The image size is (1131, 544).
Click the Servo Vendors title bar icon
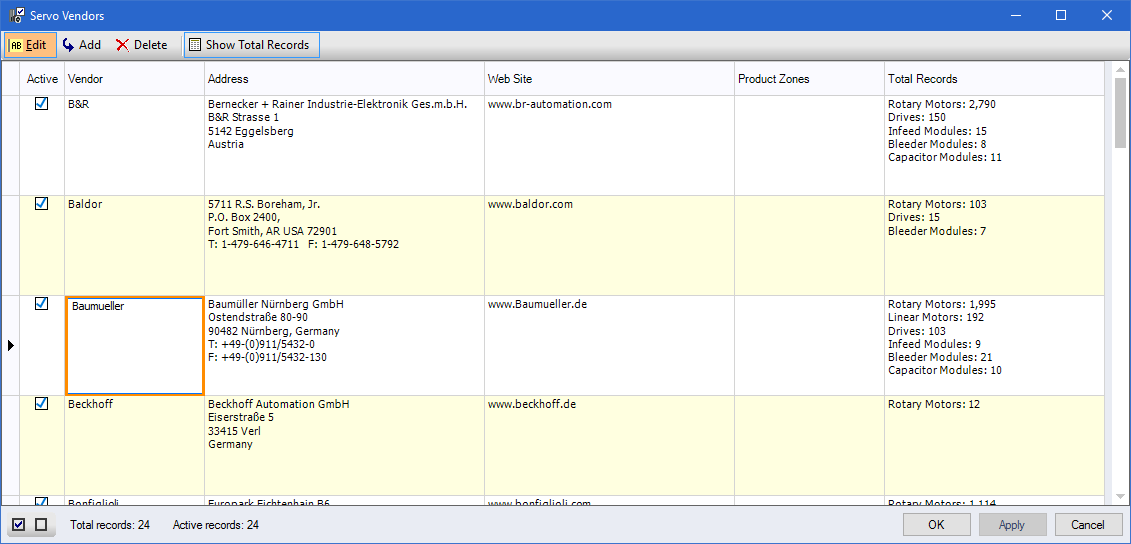point(16,15)
